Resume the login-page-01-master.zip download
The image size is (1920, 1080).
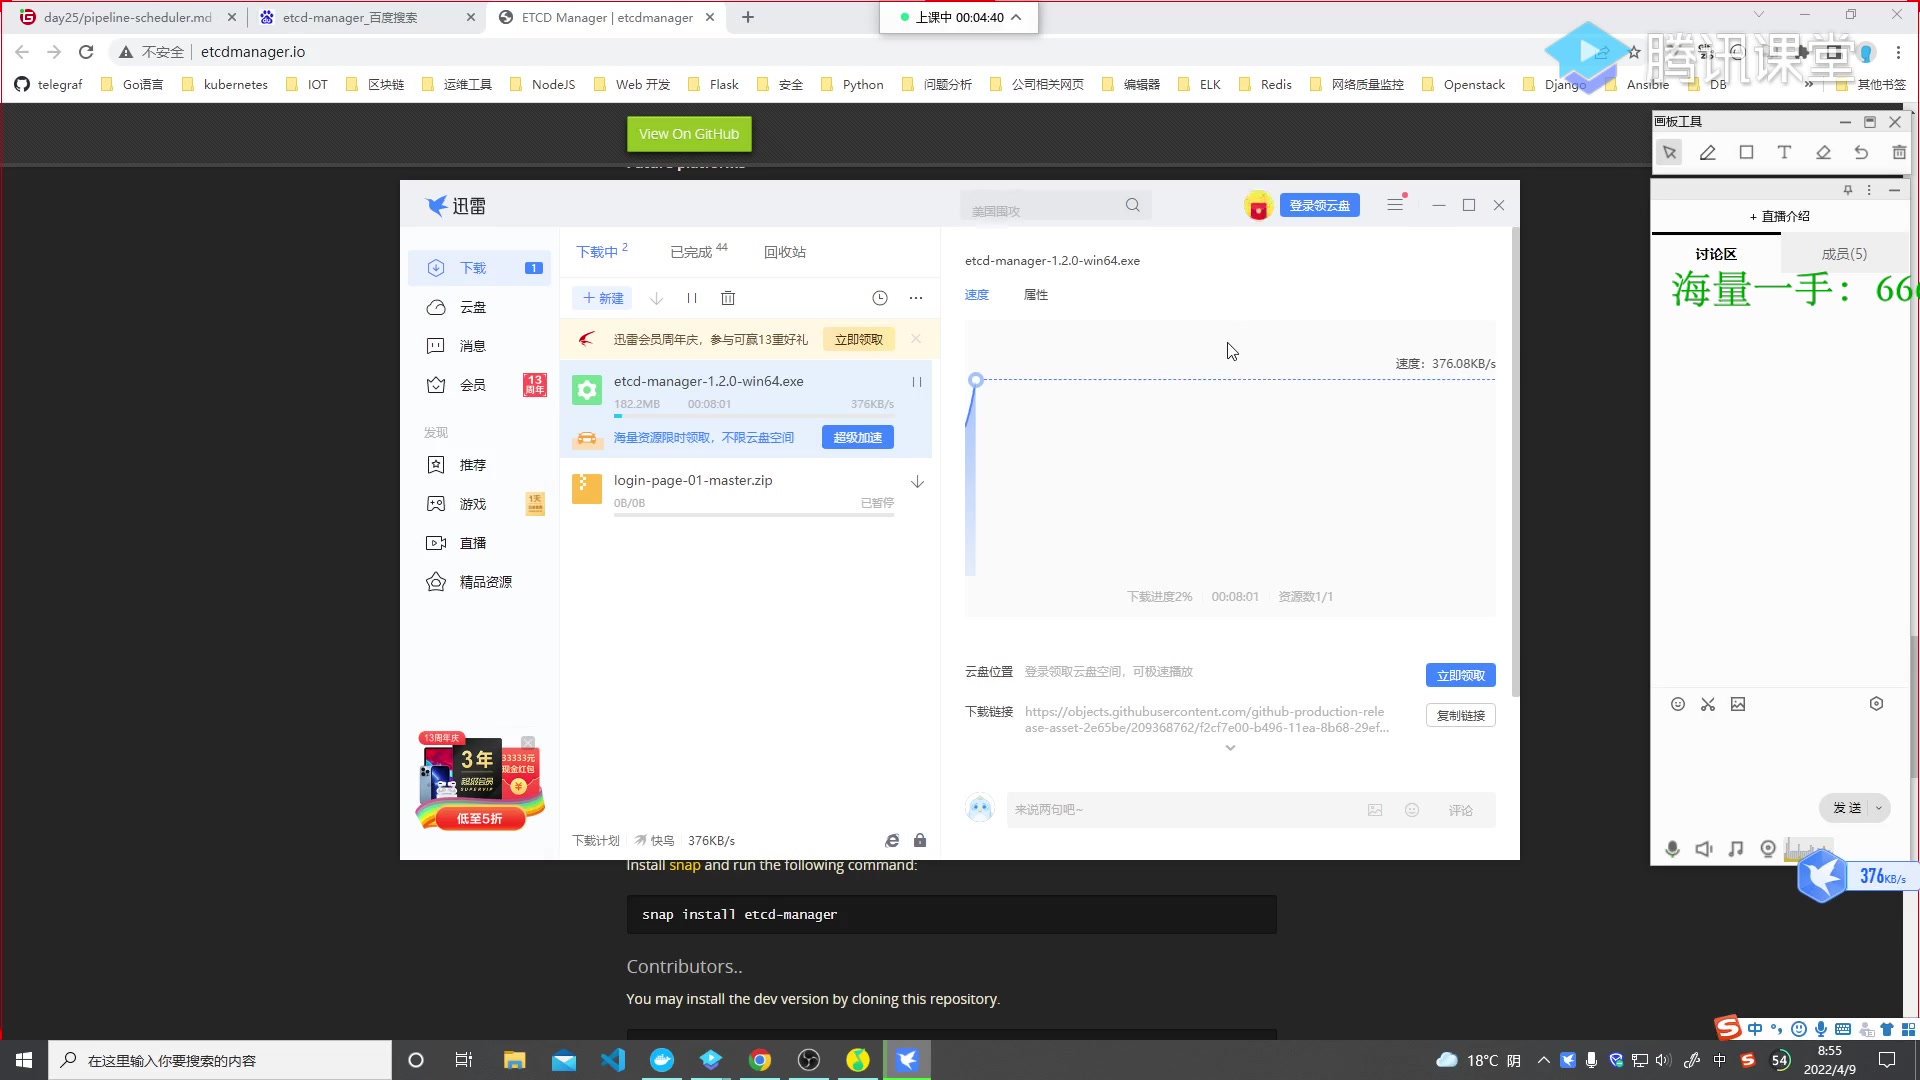[917, 482]
